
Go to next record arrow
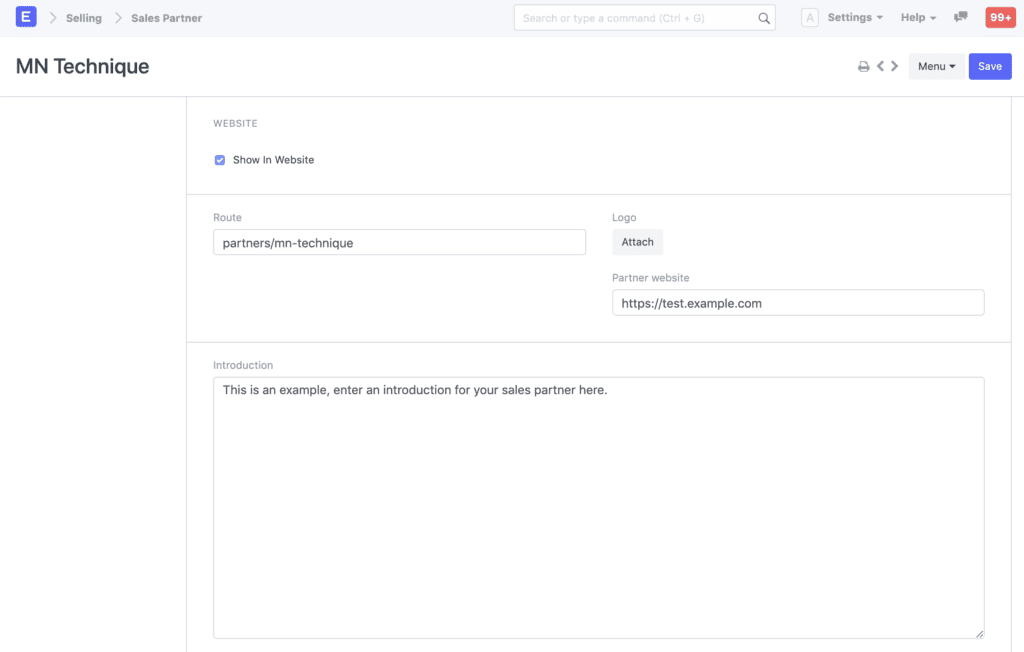click(x=895, y=66)
